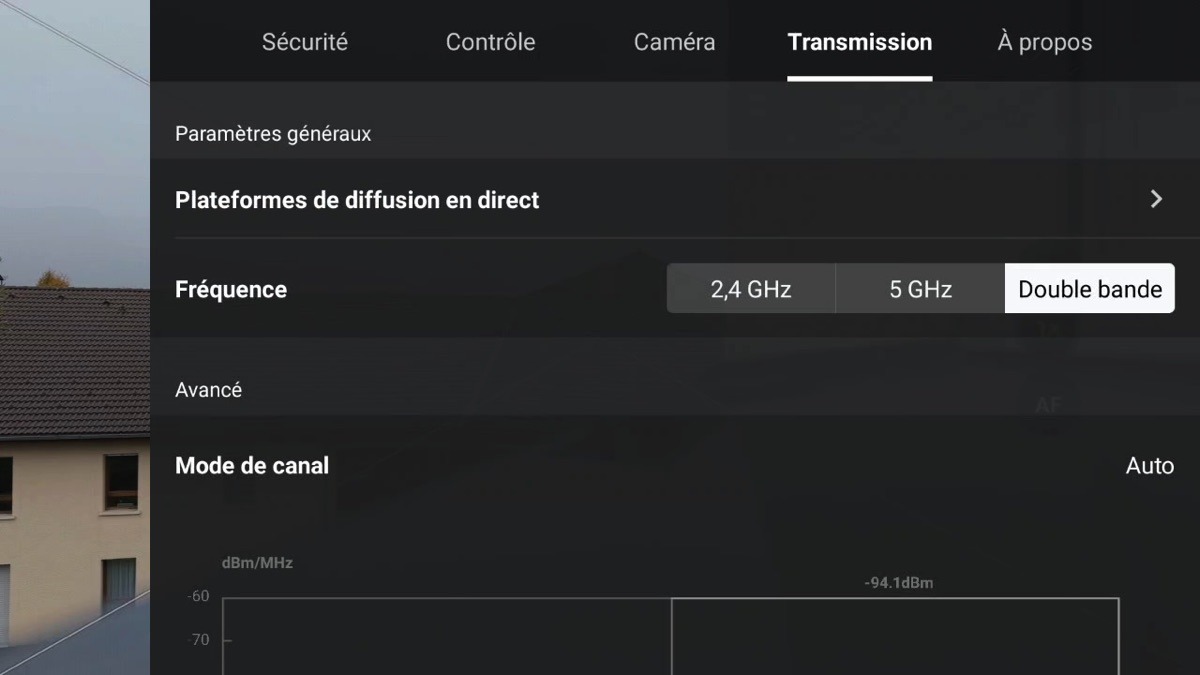This screenshot has height=675, width=1200.
Task: Click the Paramètres généraux section header
Action: (273, 134)
